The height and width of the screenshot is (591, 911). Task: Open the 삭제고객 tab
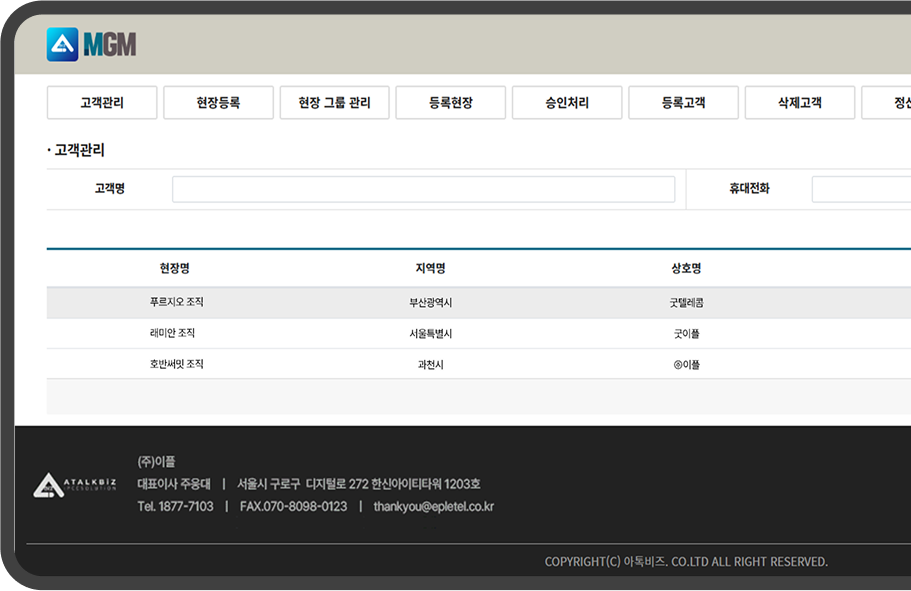click(x=799, y=103)
